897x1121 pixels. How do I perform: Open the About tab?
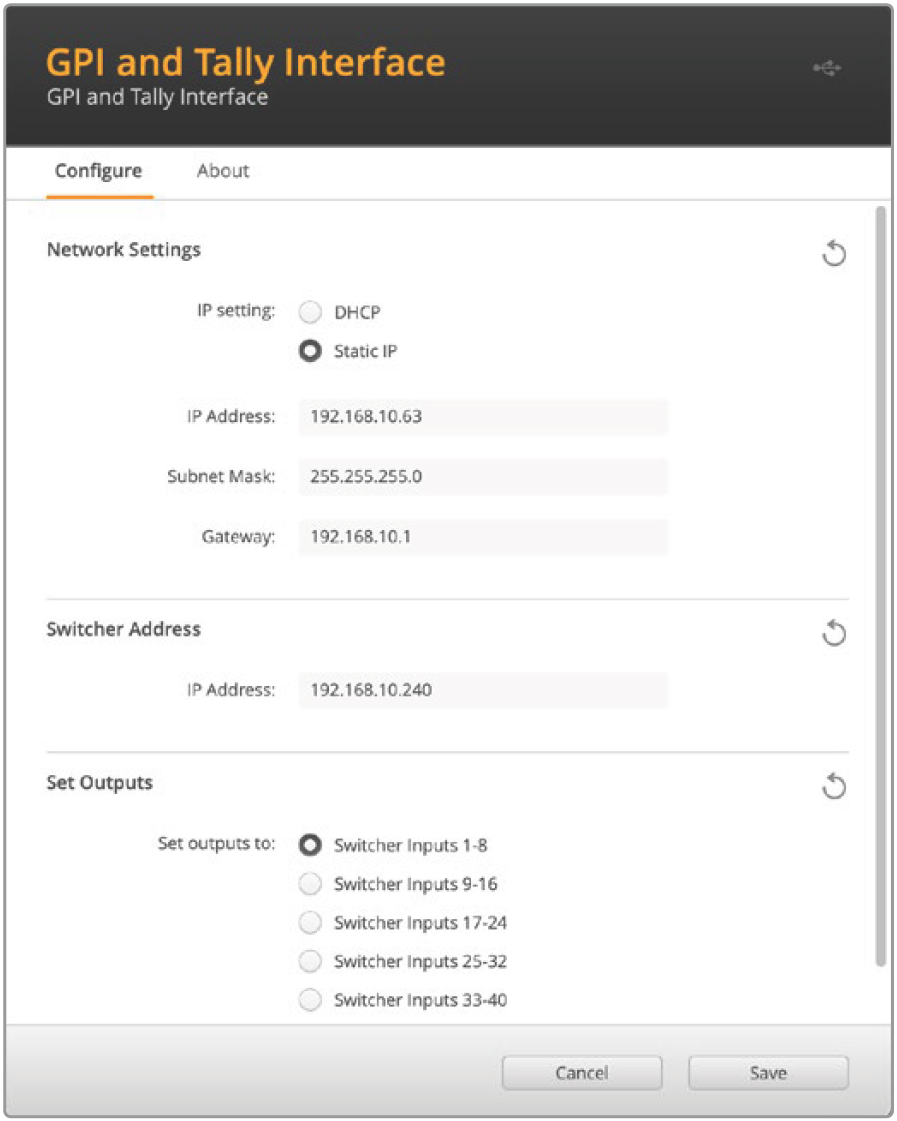223,171
